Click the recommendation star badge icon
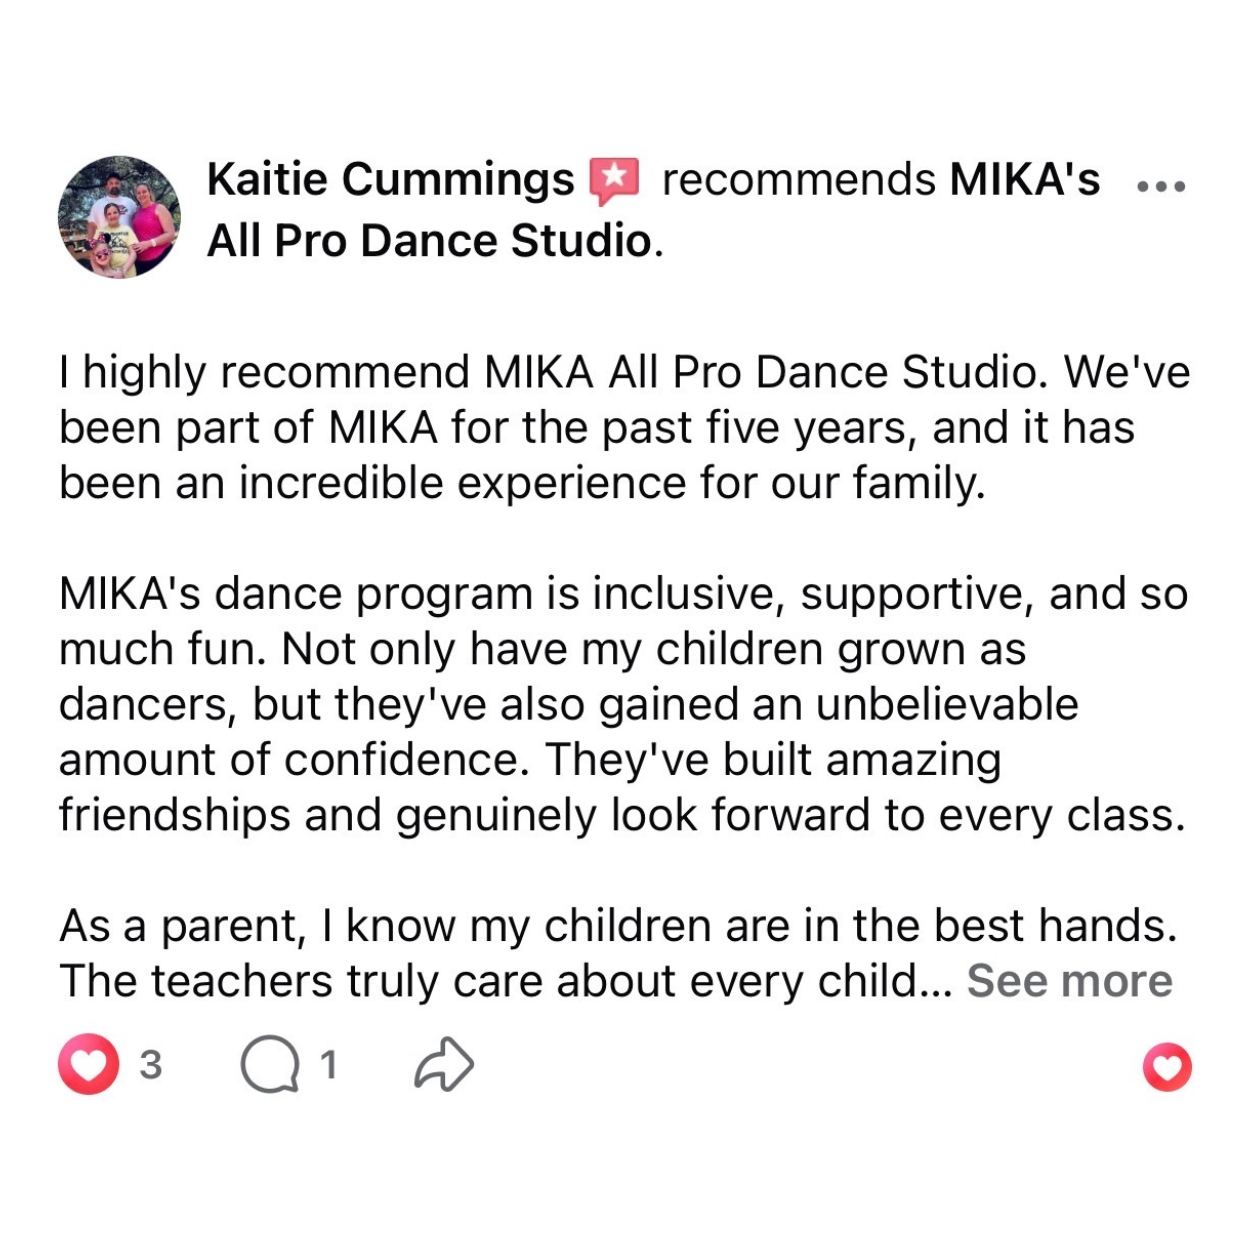 click(x=614, y=181)
